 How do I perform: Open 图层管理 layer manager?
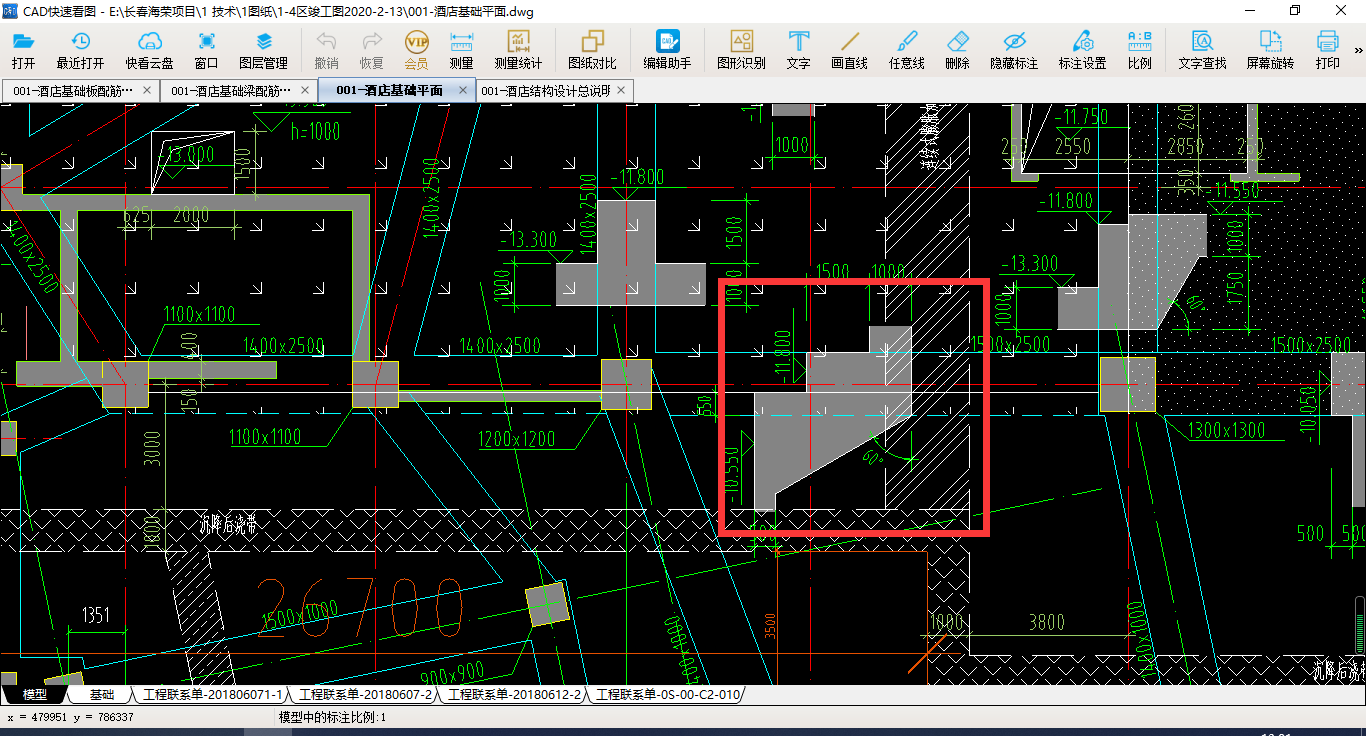pyautogui.click(x=263, y=50)
